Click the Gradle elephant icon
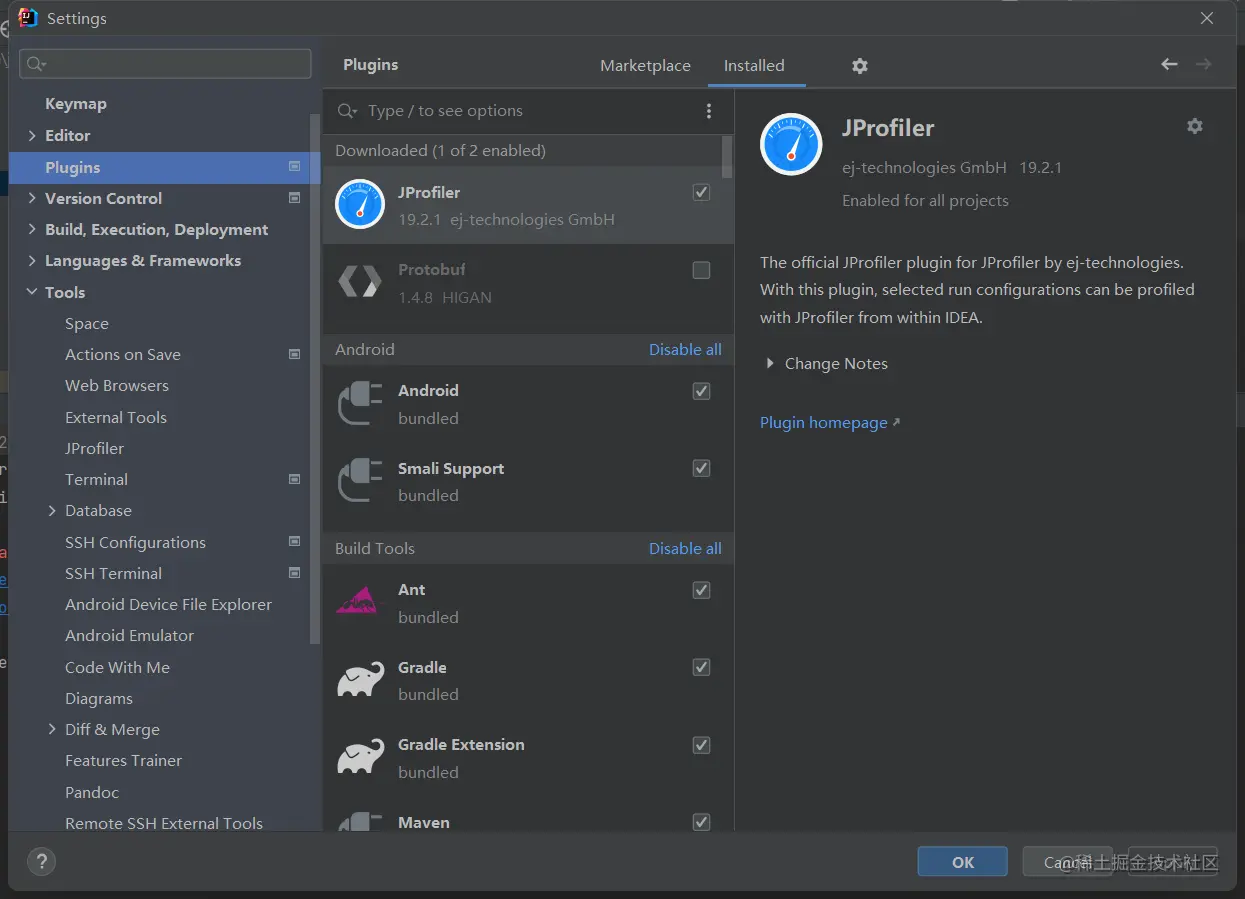Viewport: 1245px width, 899px height. pyautogui.click(x=360, y=679)
